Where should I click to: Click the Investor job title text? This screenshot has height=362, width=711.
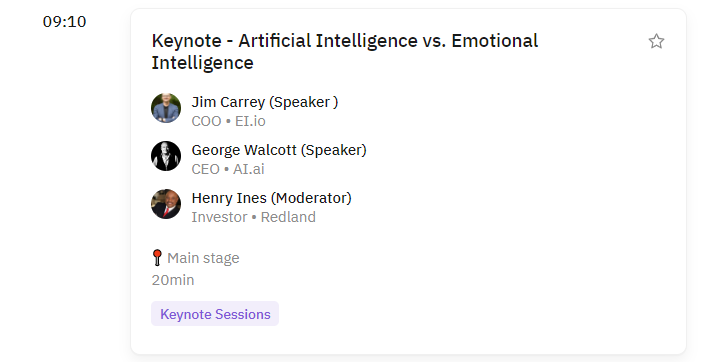(219, 217)
